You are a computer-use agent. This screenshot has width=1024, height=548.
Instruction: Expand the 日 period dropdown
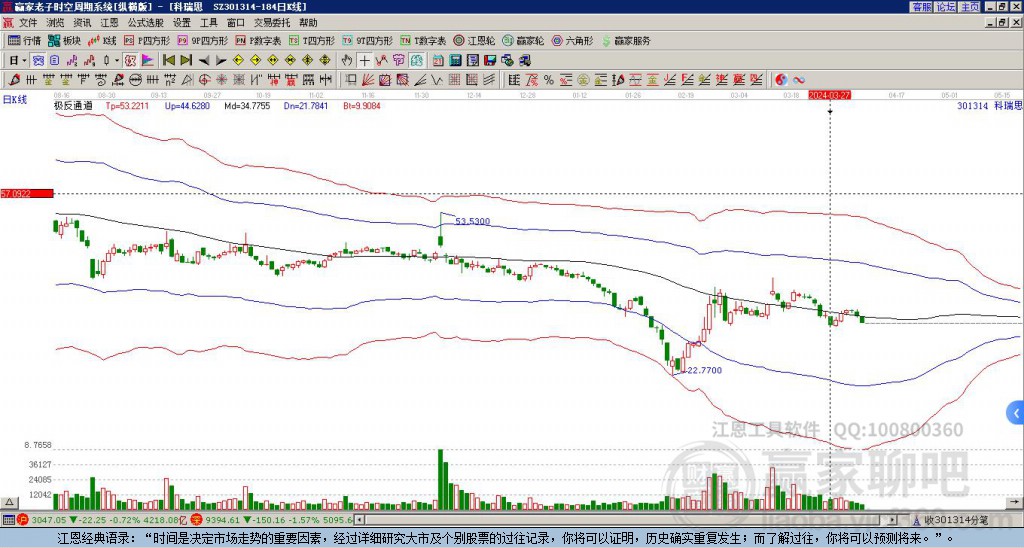24,61
